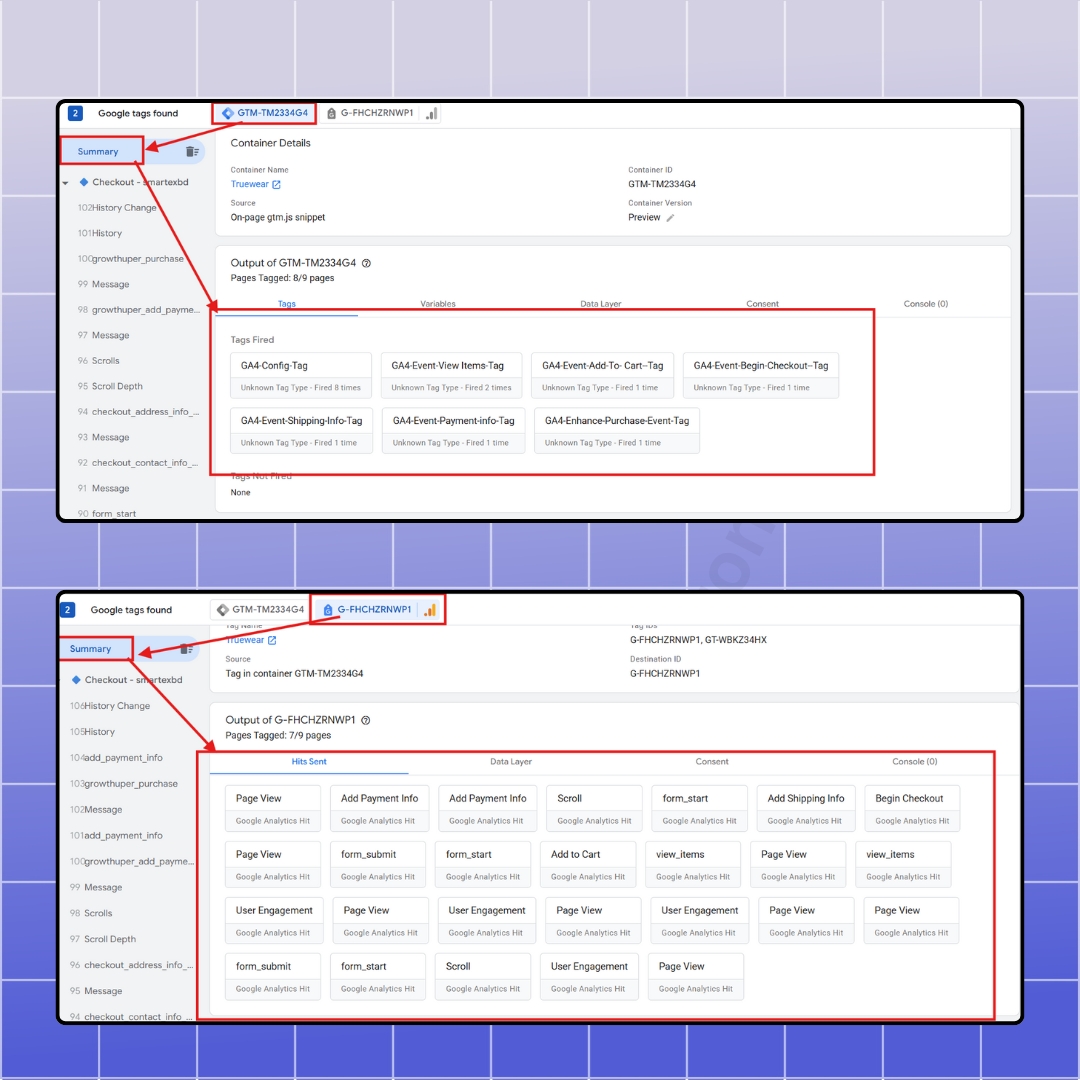The width and height of the screenshot is (1080, 1080).
Task: Click blue diamond icon of lower Checkout entry
Action: pyautogui.click(x=76, y=680)
